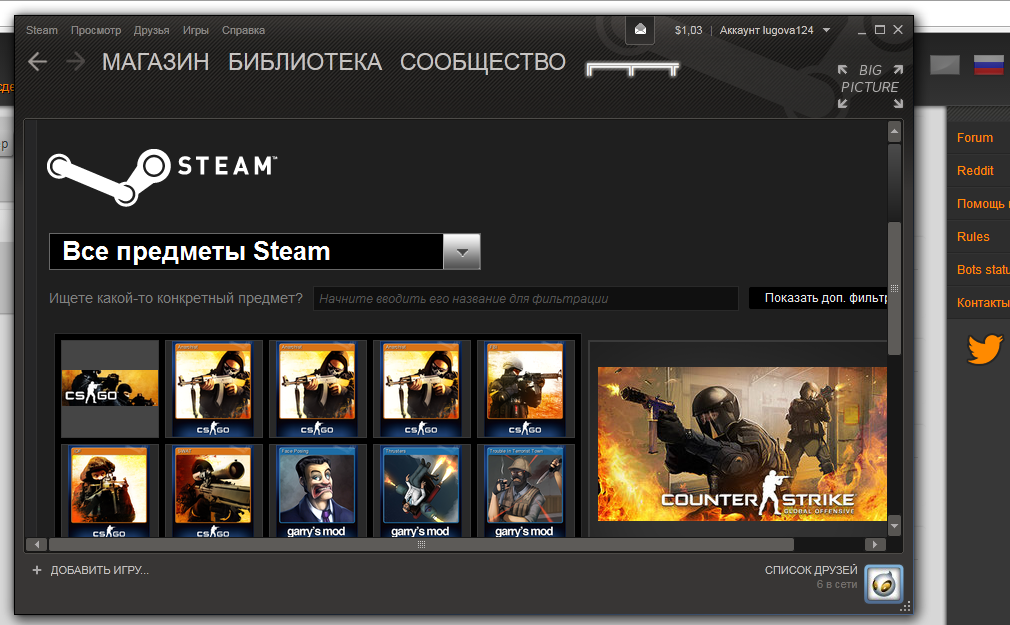This screenshot has width=1010, height=625.
Task: Select Trouble in Terrorist Town card
Action: click(x=525, y=491)
